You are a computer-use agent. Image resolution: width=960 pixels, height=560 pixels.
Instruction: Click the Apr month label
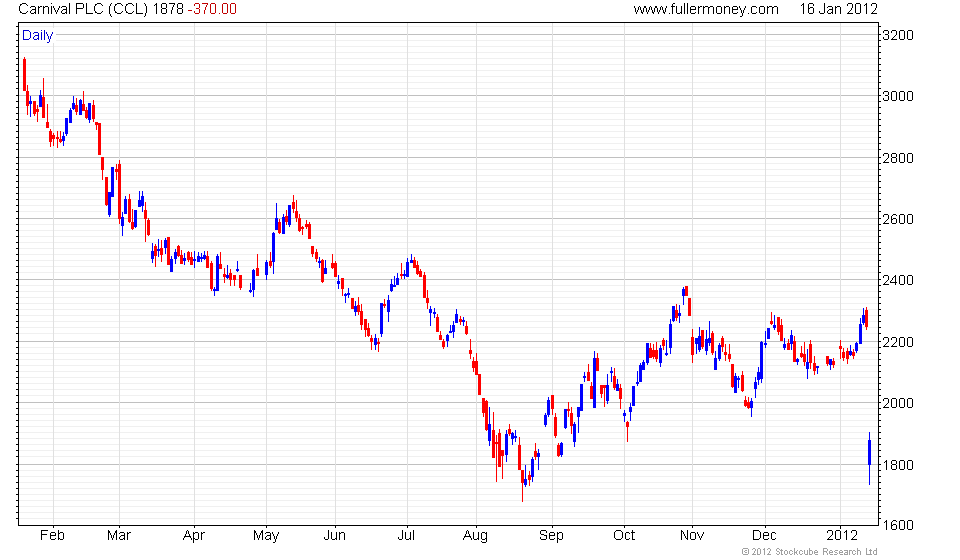pyautogui.click(x=193, y=536)
